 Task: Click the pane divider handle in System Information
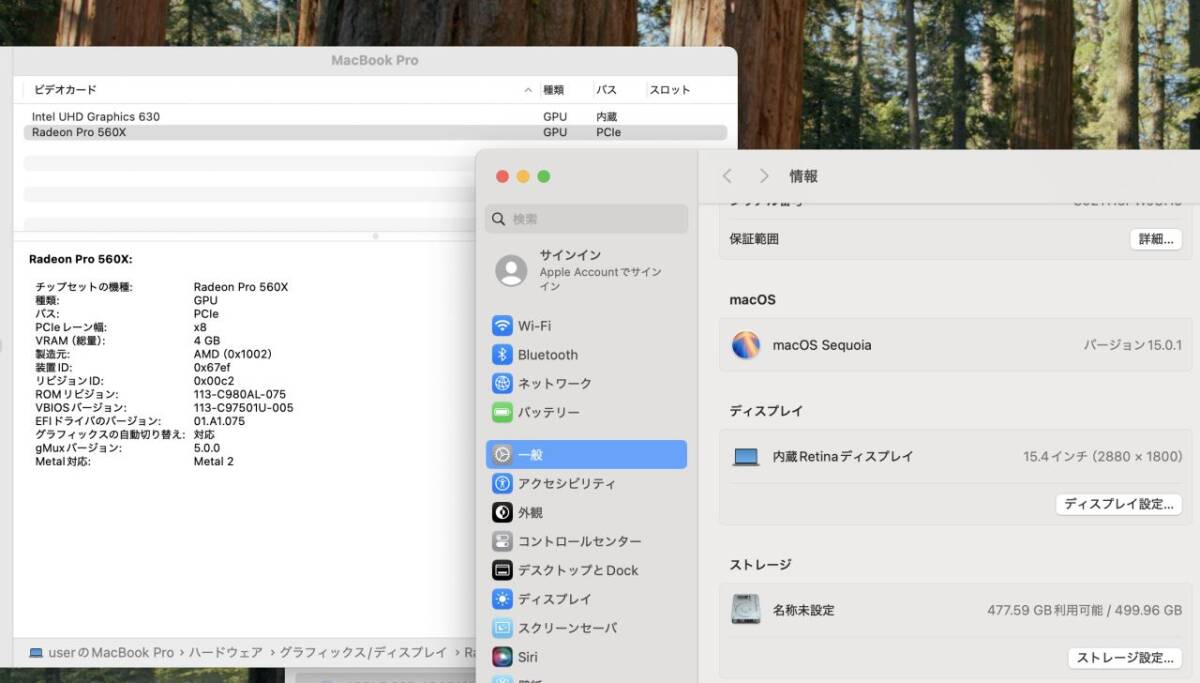point(375,236)
